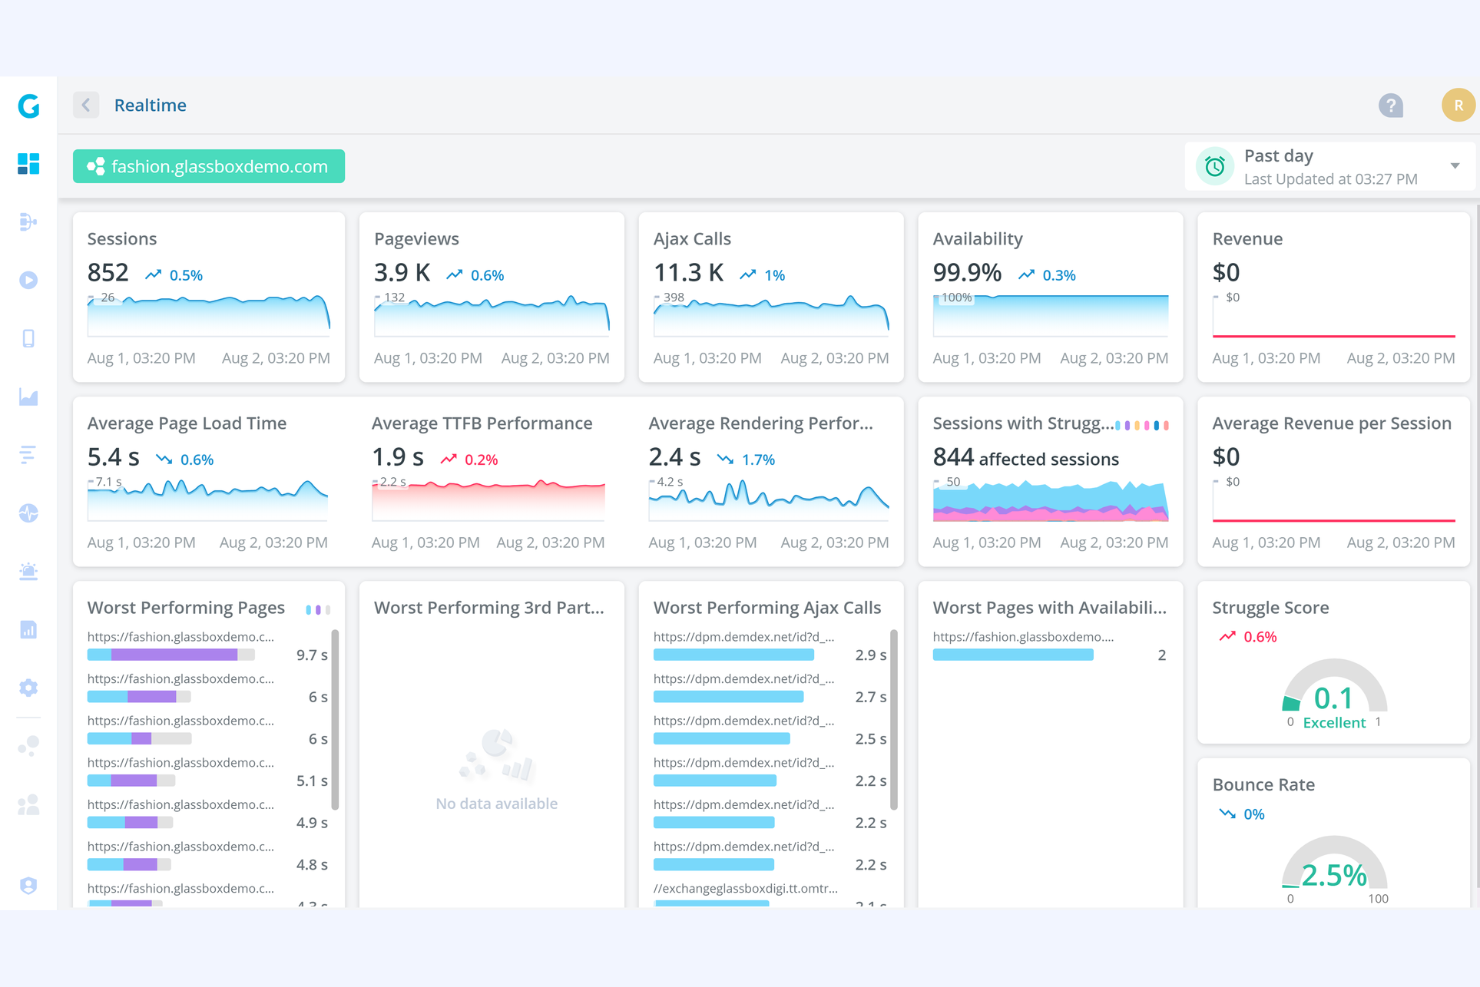Open the help question mark icon
The width and height of the screenshot is (1480, 987).
(1391, 104)
